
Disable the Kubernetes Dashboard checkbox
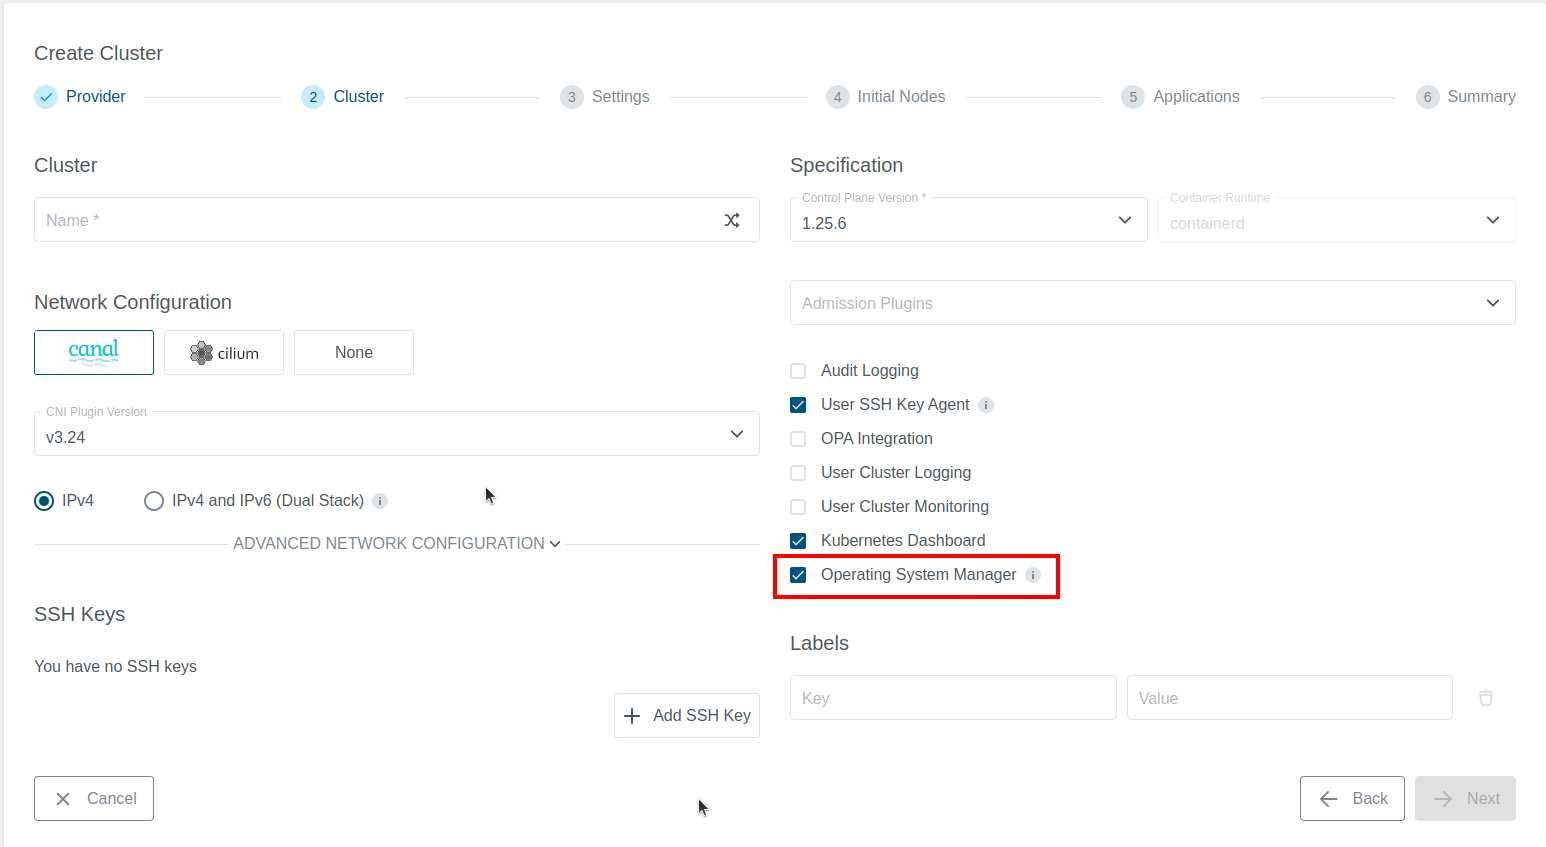pyautogui.click(x=798, y=540)
